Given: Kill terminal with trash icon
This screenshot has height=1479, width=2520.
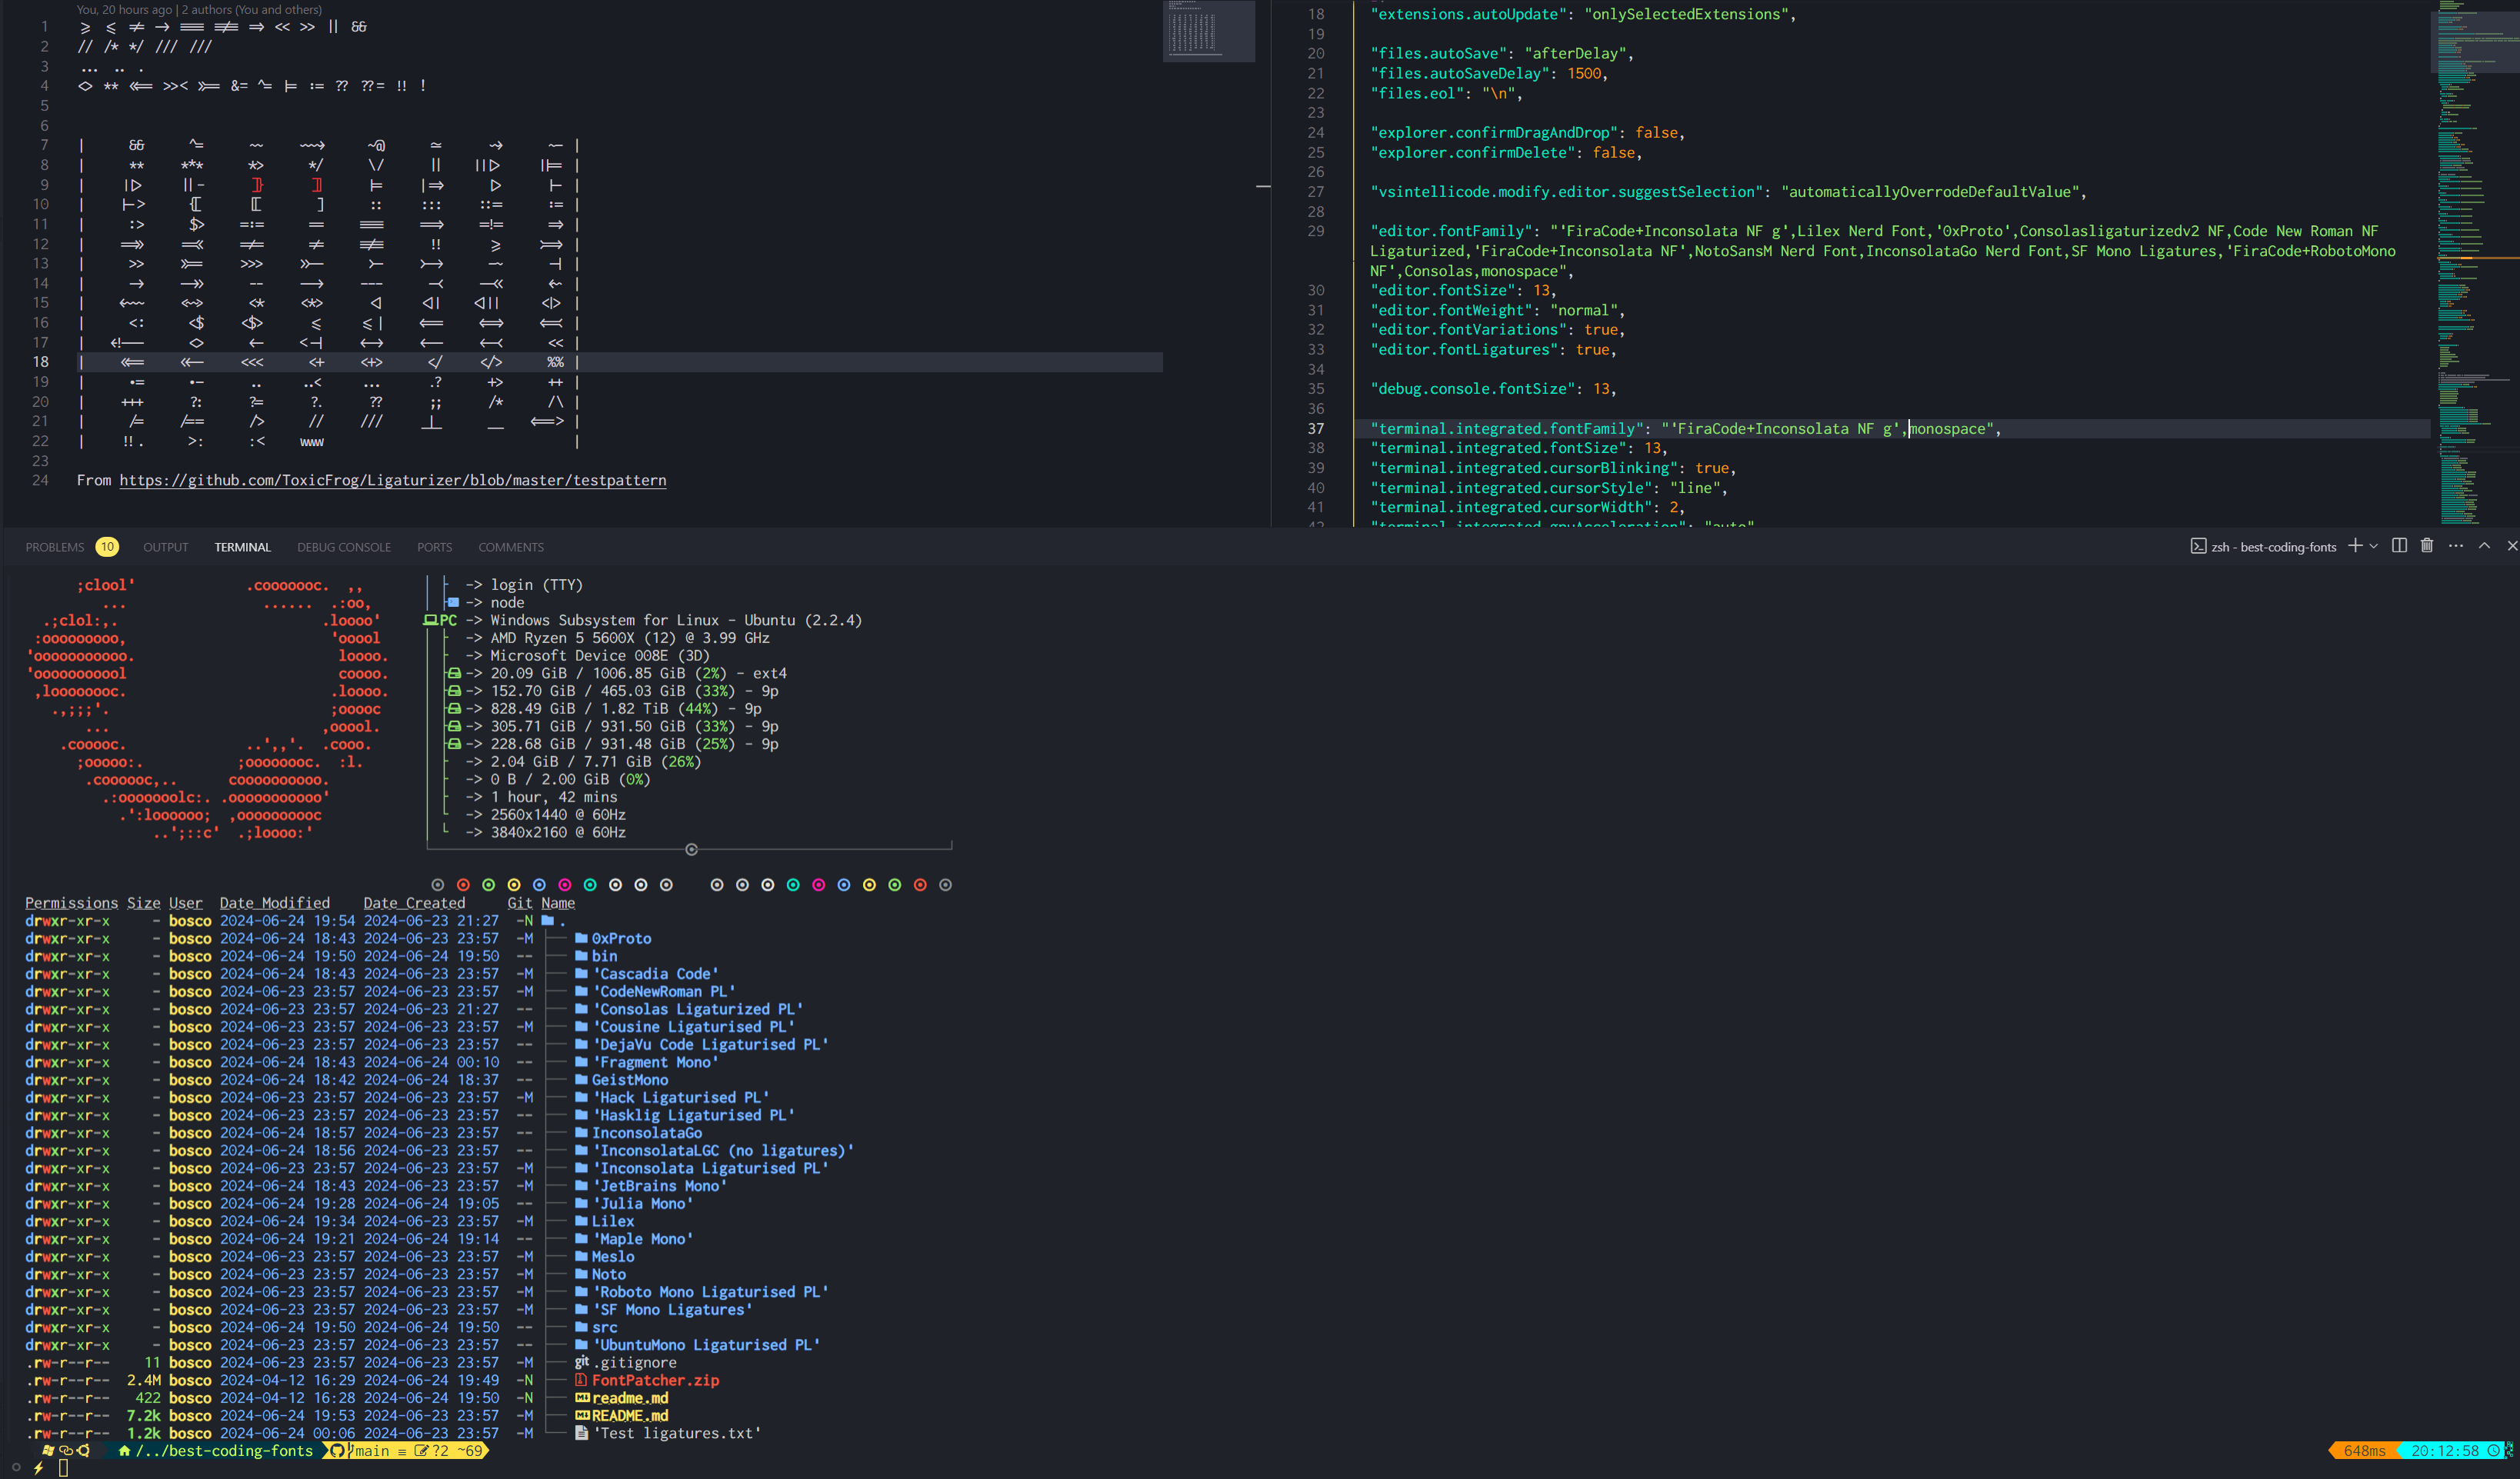Looking at the screenshot, I should coord(2427,546).
